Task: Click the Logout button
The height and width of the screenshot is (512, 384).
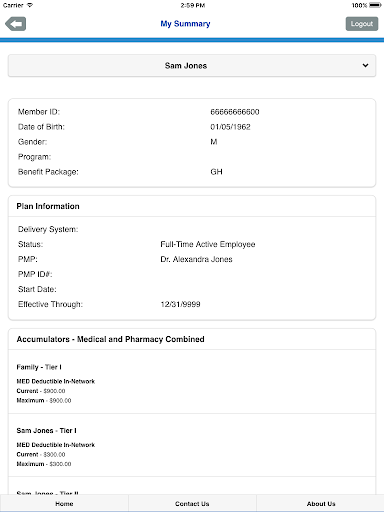Action: (x=362, y=24)
